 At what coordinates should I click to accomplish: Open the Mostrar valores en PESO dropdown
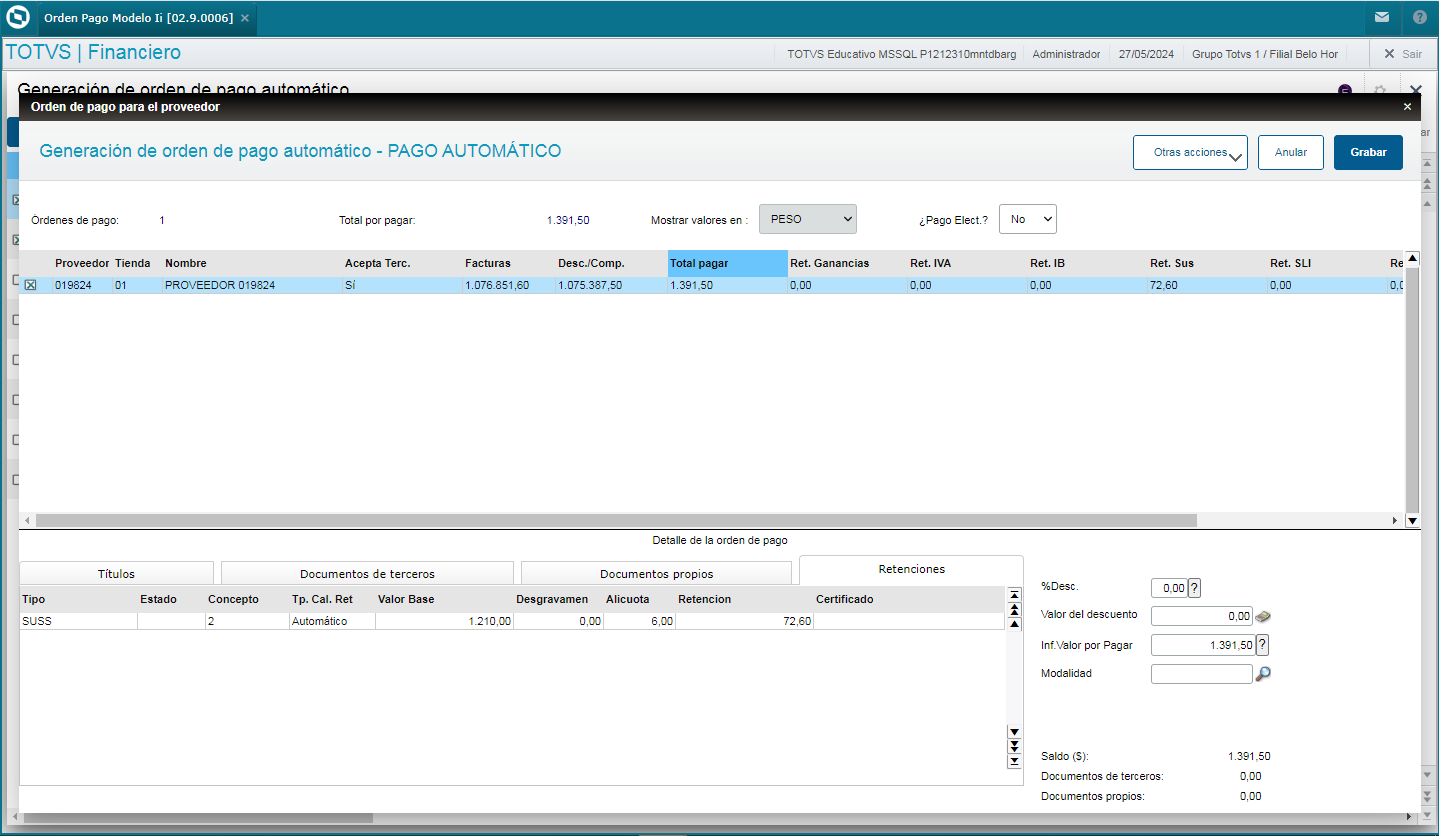coord(808,219)
